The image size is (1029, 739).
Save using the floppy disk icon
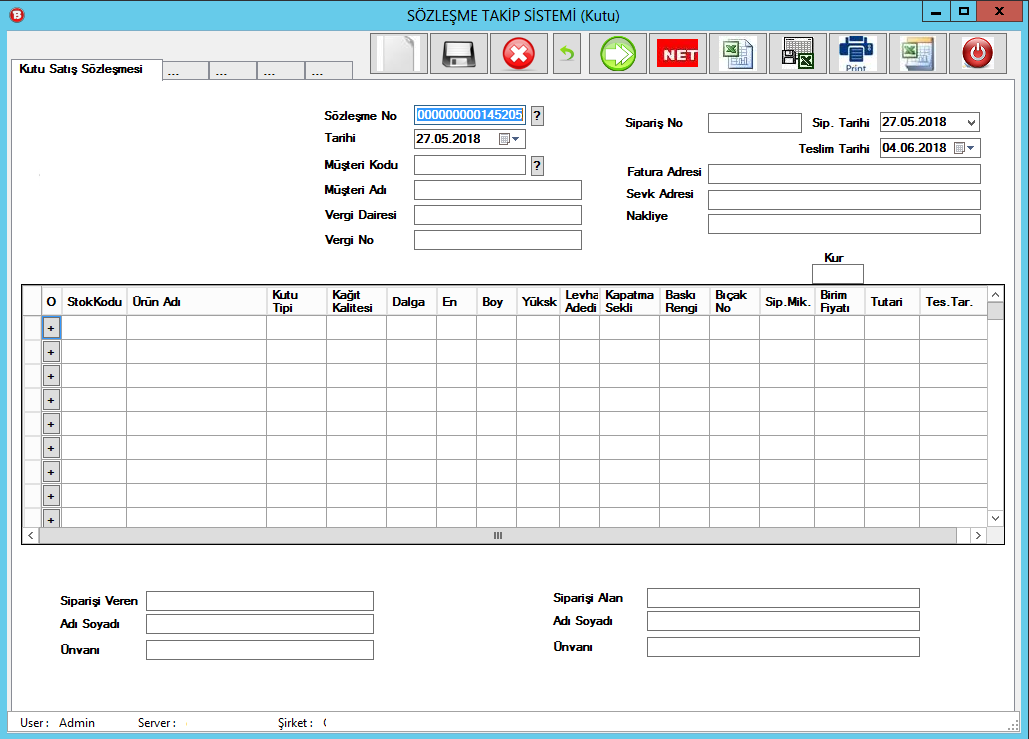[x=458, y=53]
